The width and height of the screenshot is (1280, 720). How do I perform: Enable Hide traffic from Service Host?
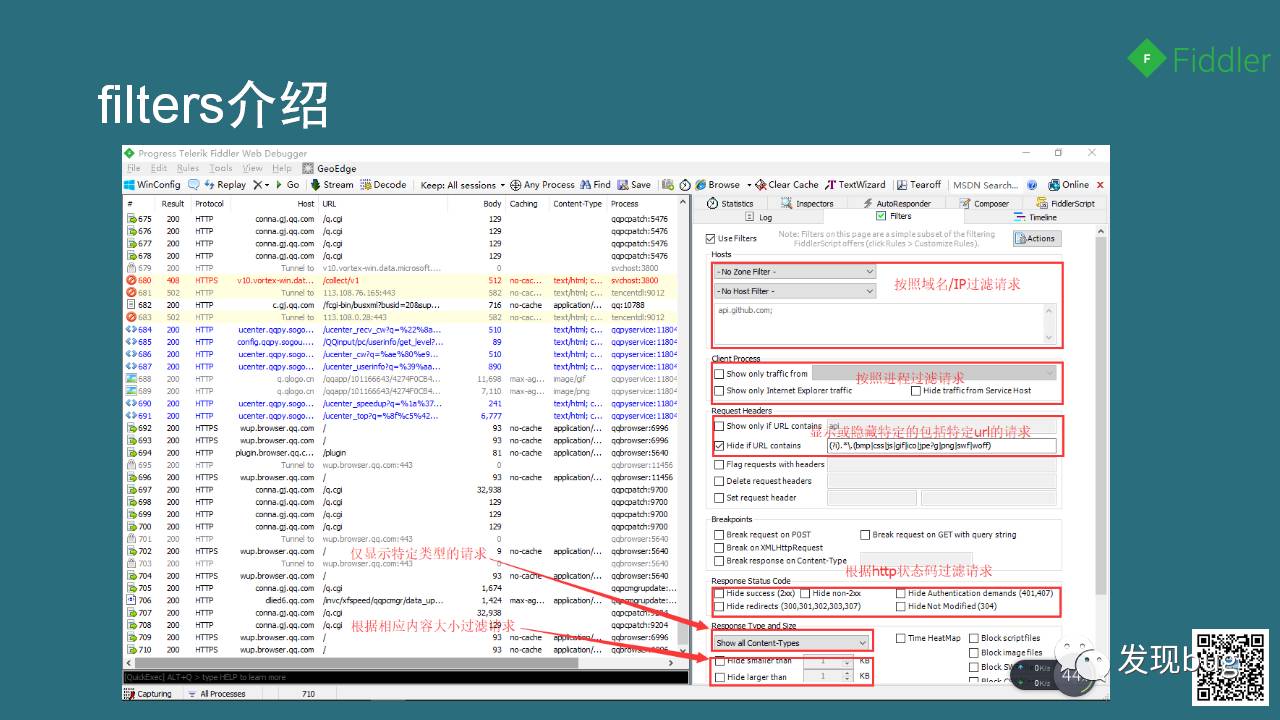tap(916, 391)
